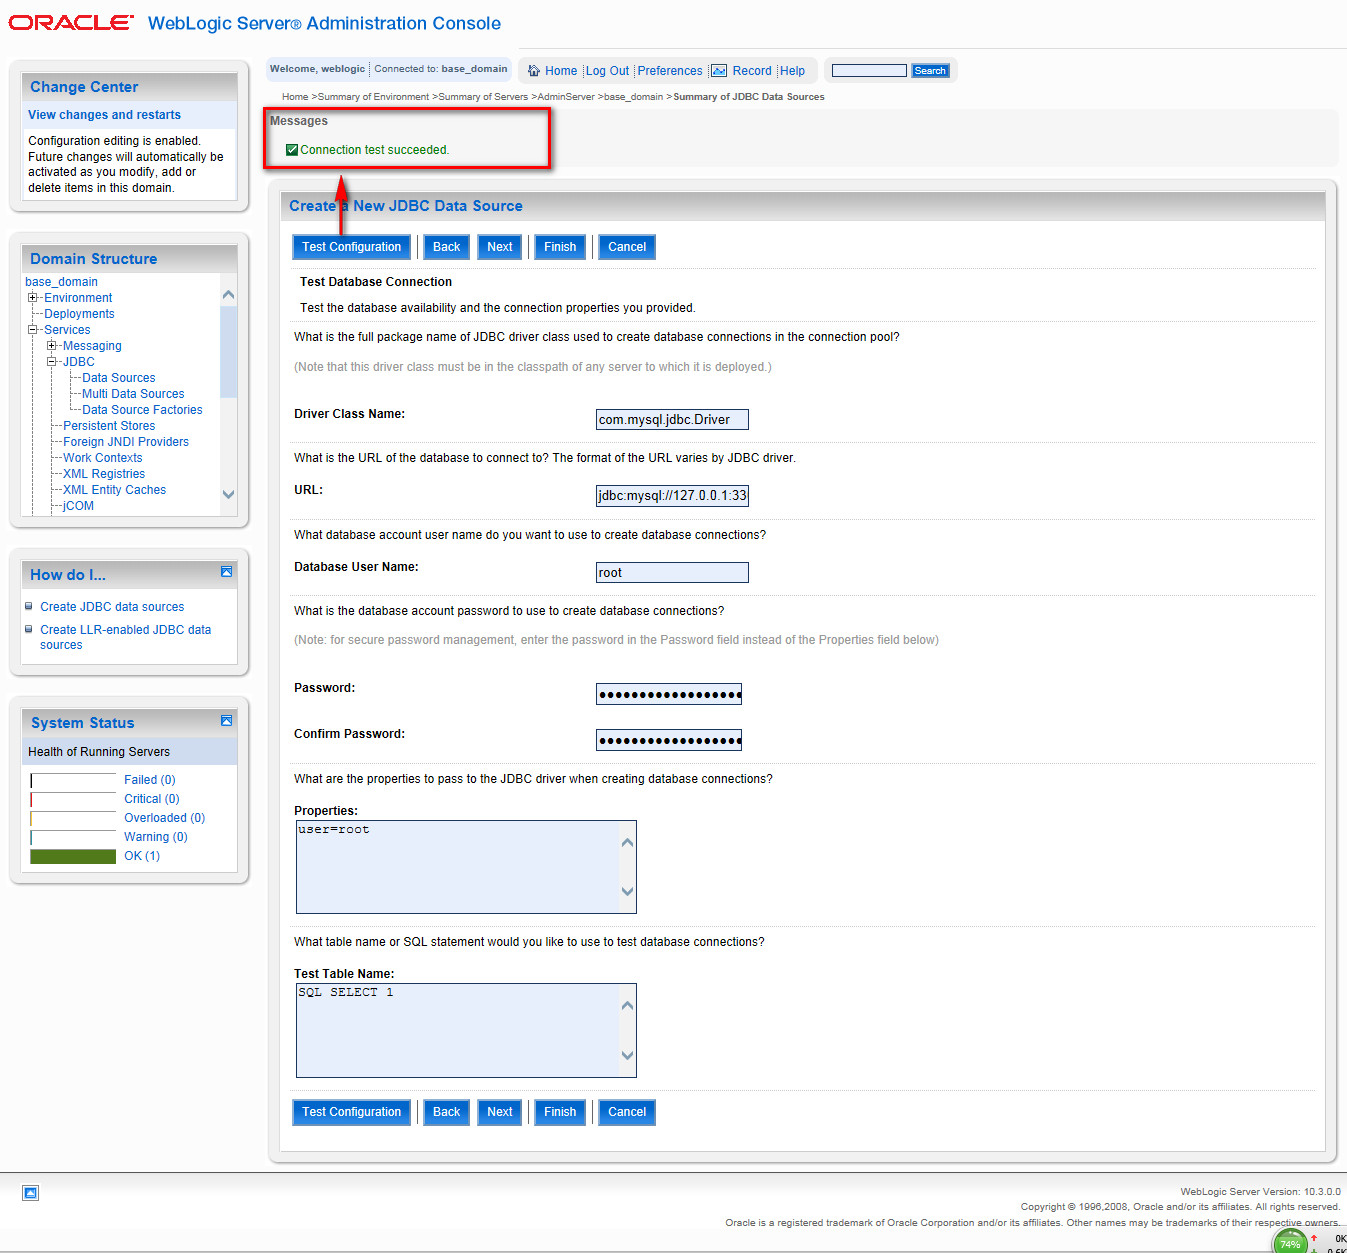Click the top Finish button
Image resolution: width=1347 pixels, height=1253 pixels.
[x=560, y=247]
